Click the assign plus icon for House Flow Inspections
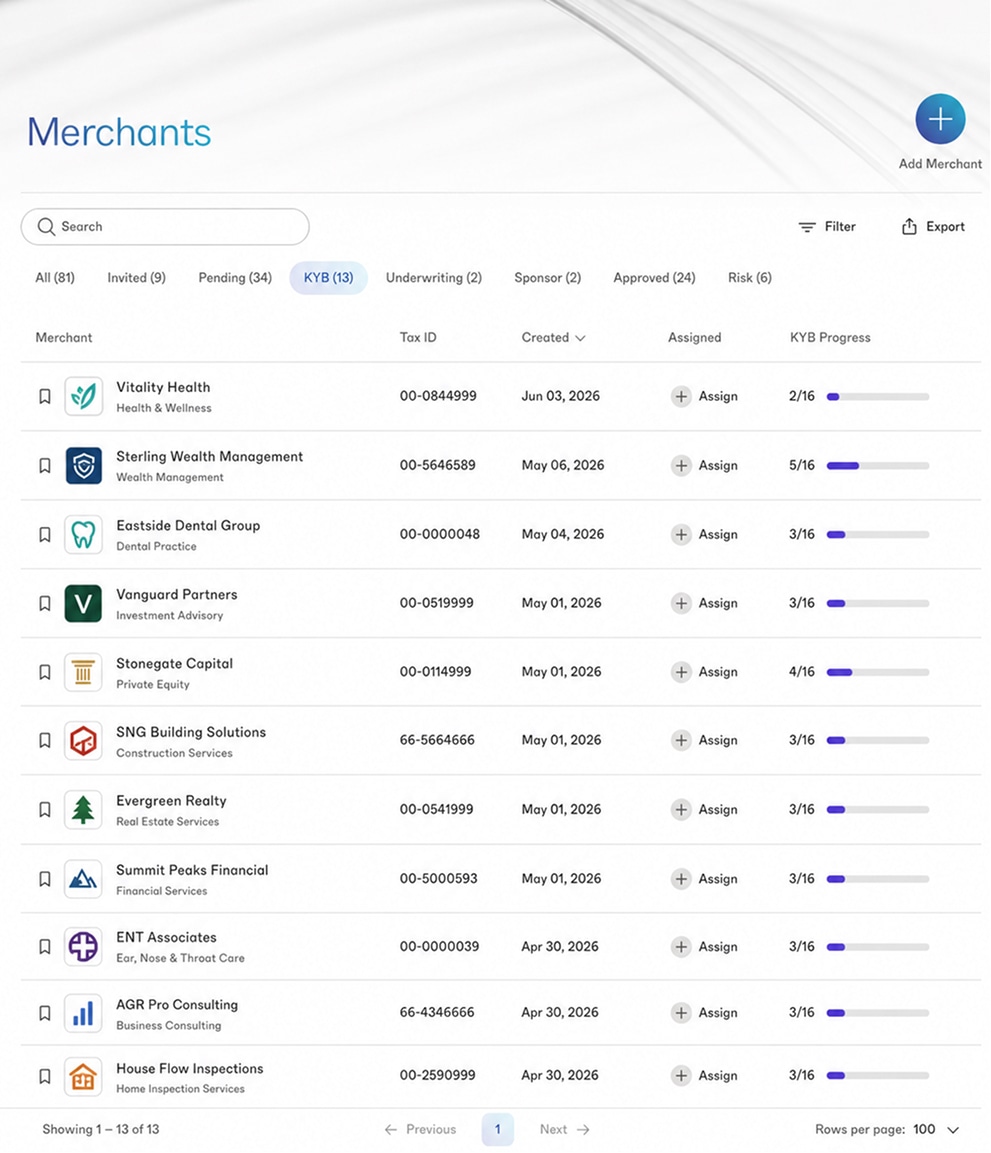This screenshot has width=991, height=1153. point(681,1076)
